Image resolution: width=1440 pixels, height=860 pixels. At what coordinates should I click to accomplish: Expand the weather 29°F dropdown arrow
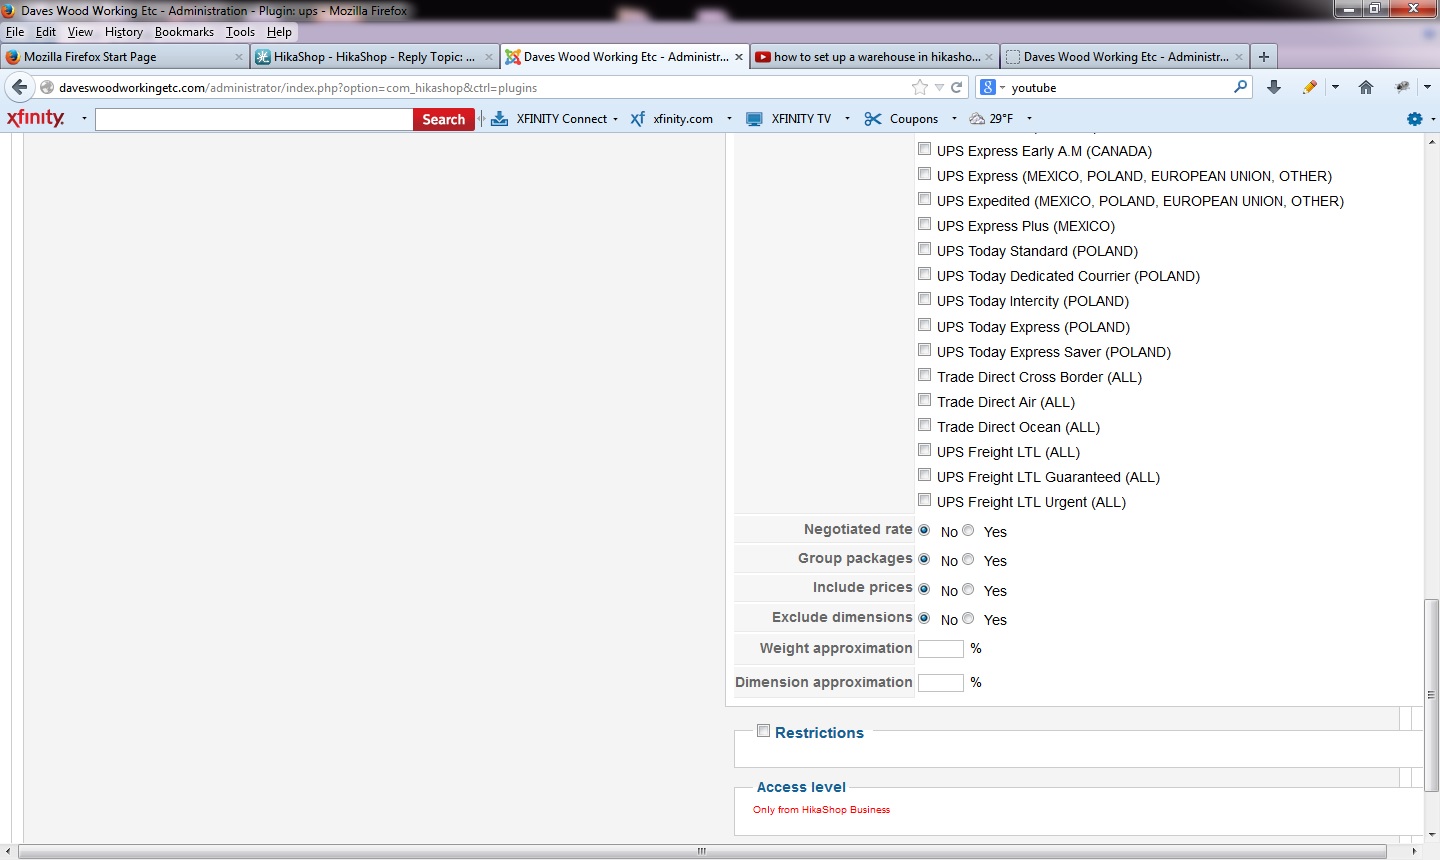click(x=1029, y=118)
